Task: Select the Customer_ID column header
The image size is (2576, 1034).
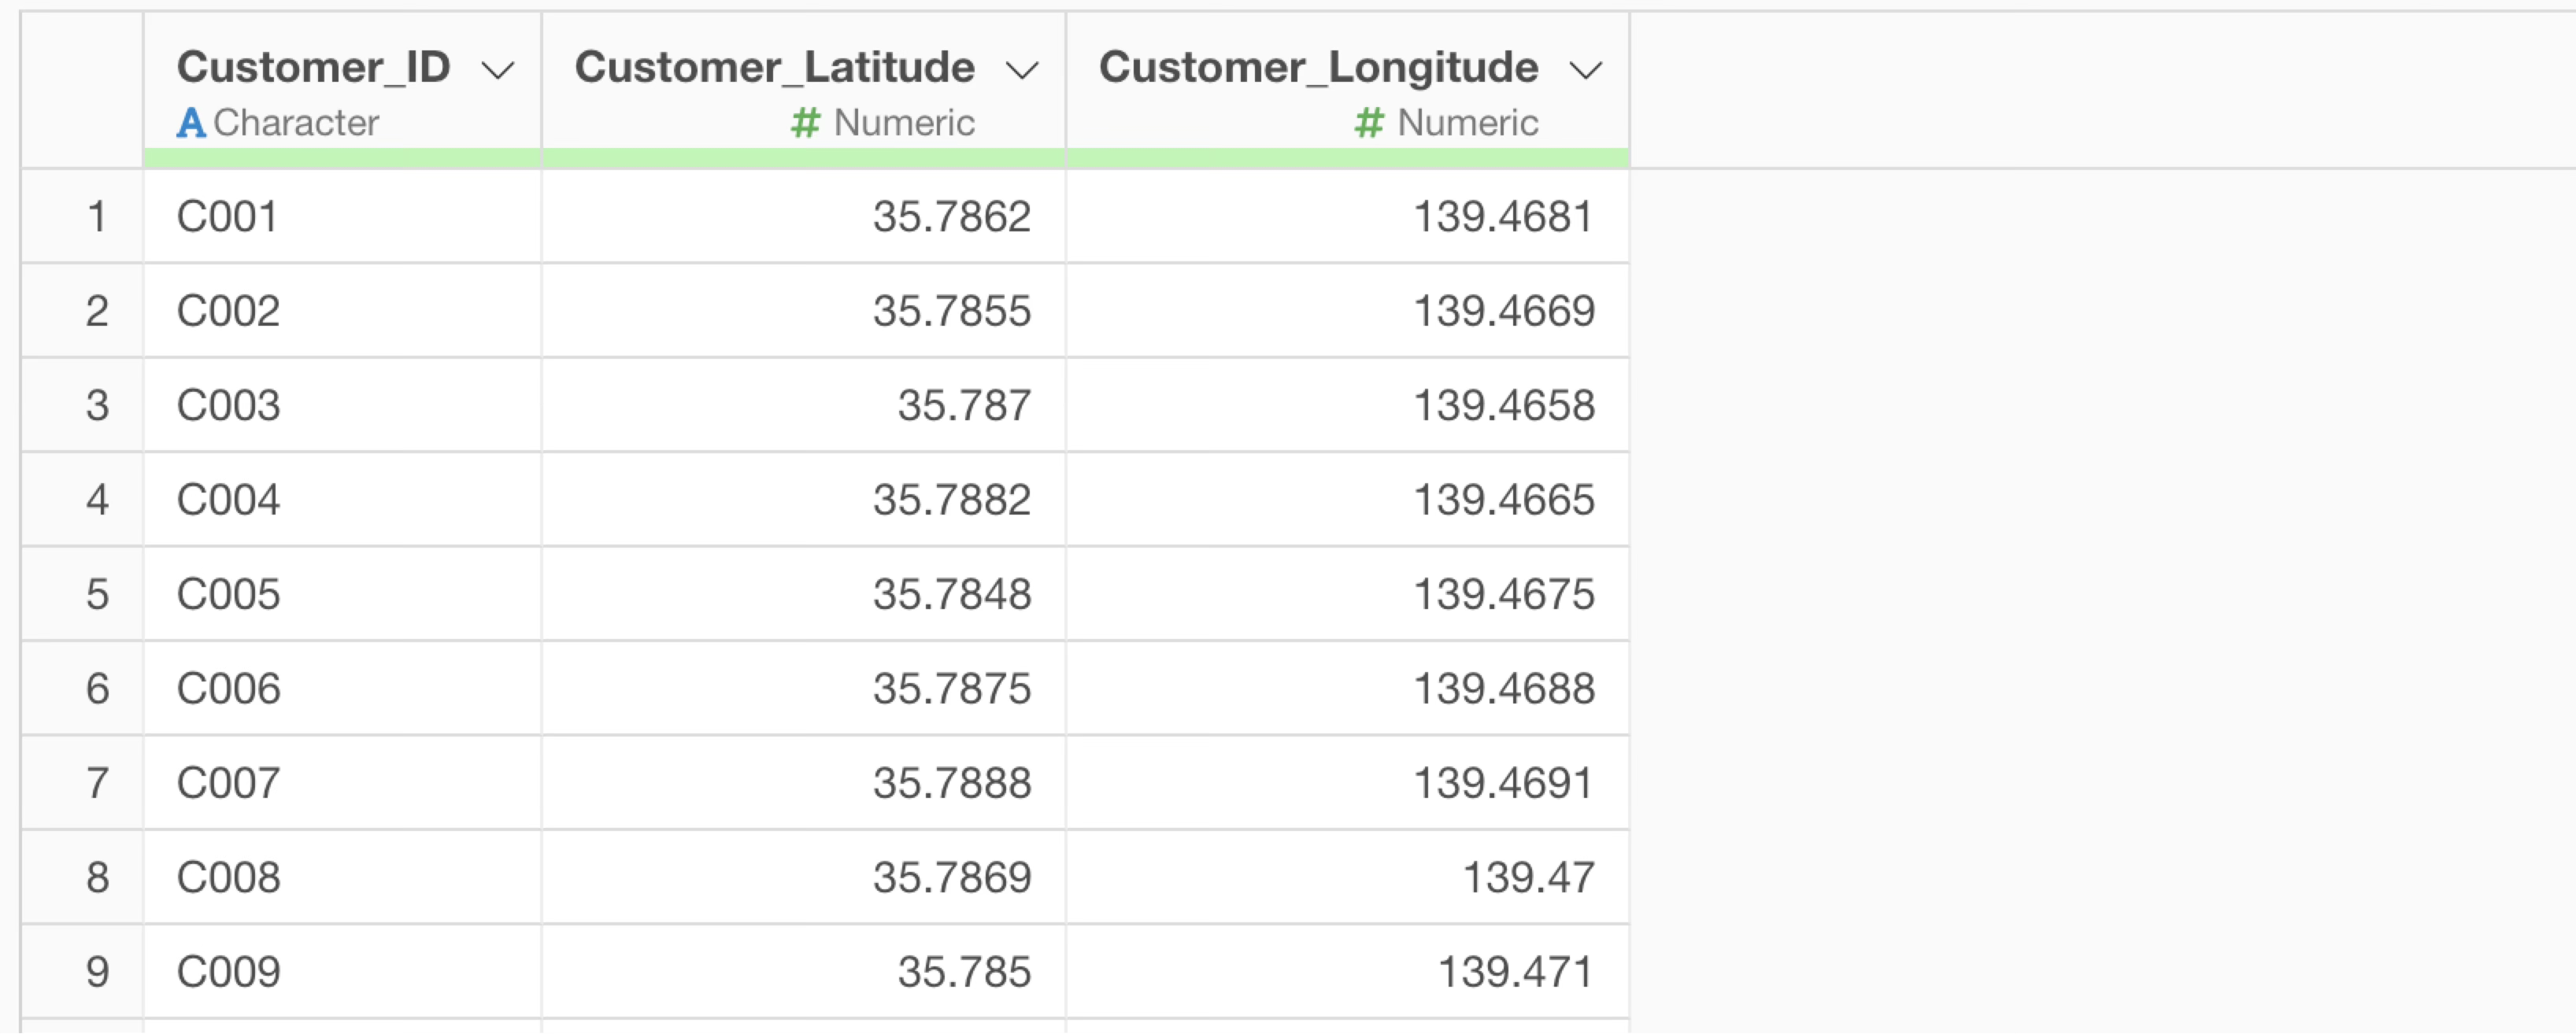Action: click(313, 68)
